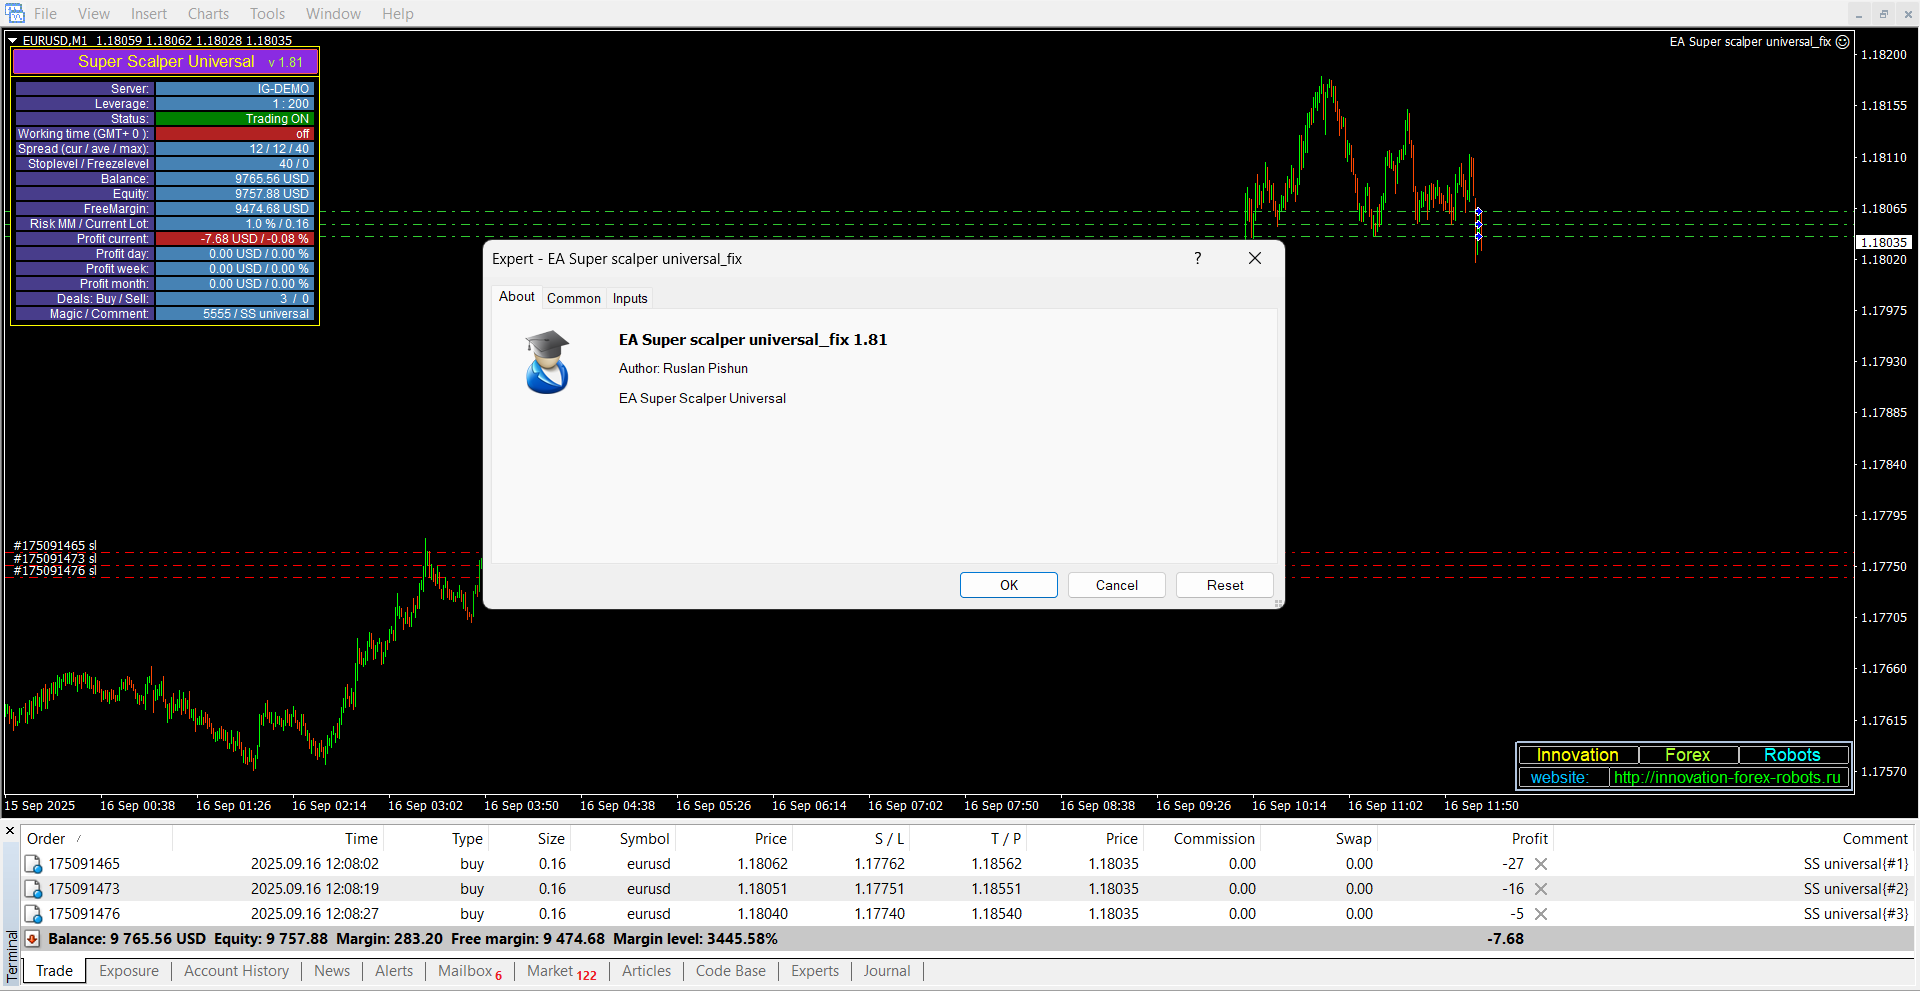Select the #175091465 sl stop-loss line label
Screen dimensions: 1920x992
pyautogui.click(x=55, y=546)
